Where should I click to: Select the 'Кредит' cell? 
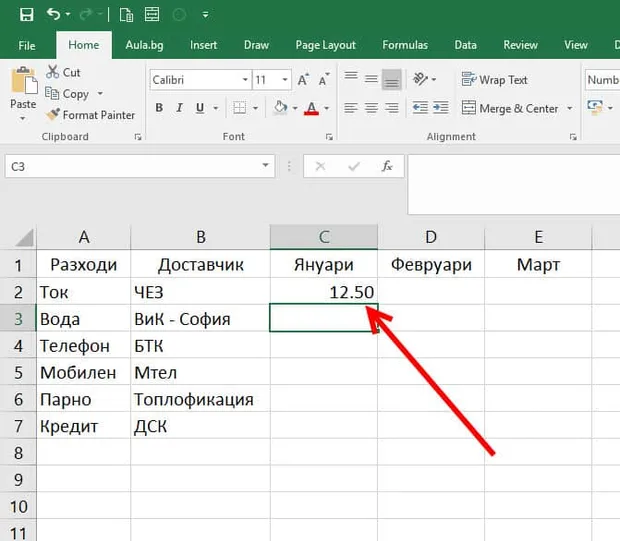[83, 426]
